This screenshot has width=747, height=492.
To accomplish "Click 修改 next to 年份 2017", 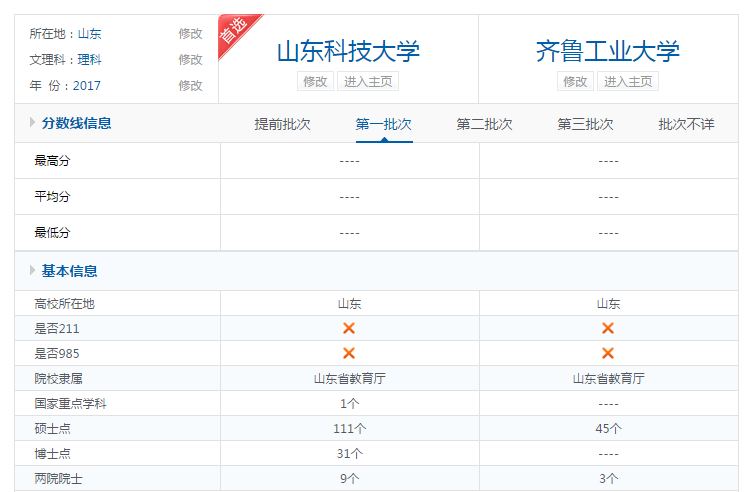I will pos(191,85).
